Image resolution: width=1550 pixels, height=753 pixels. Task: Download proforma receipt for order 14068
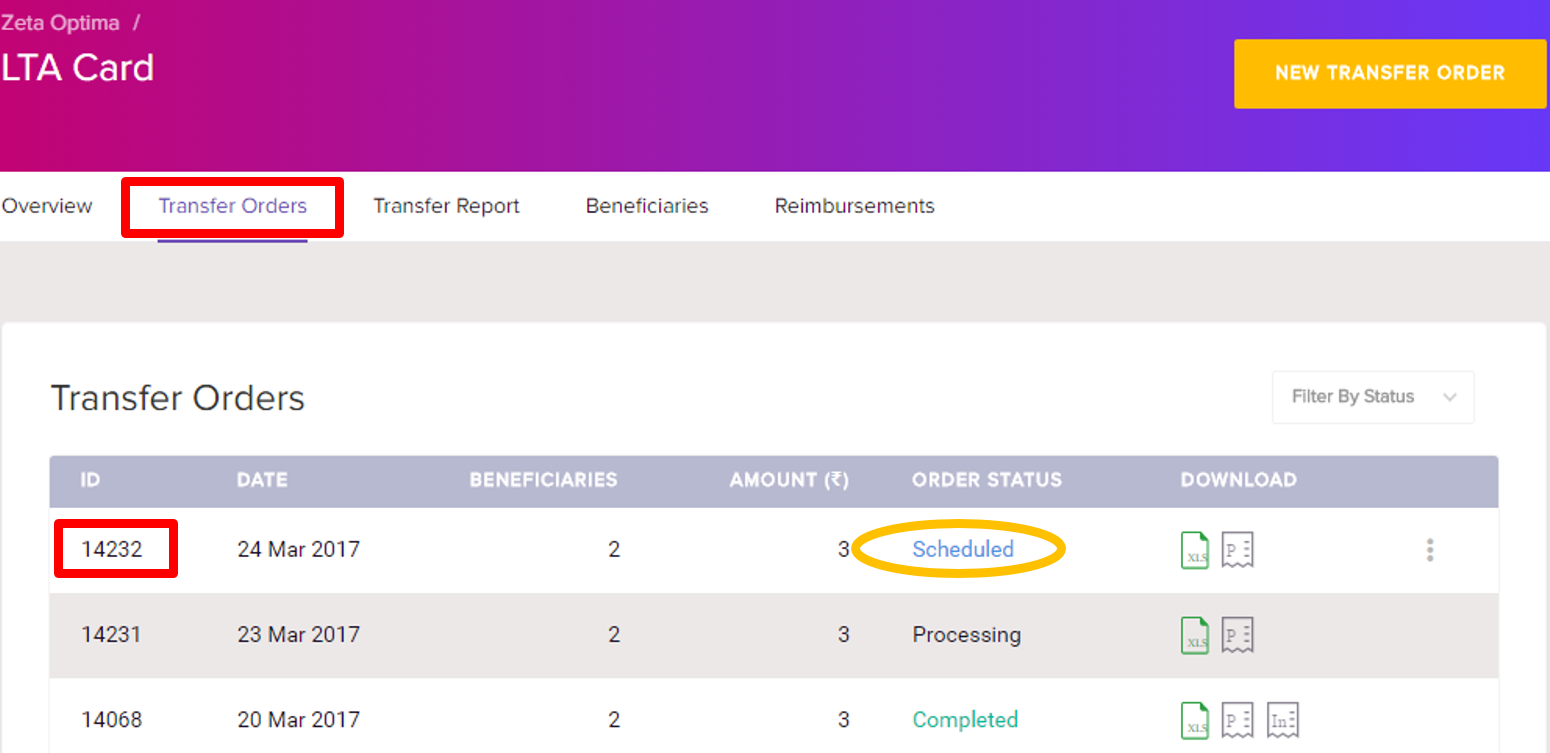coord(1238,720)
